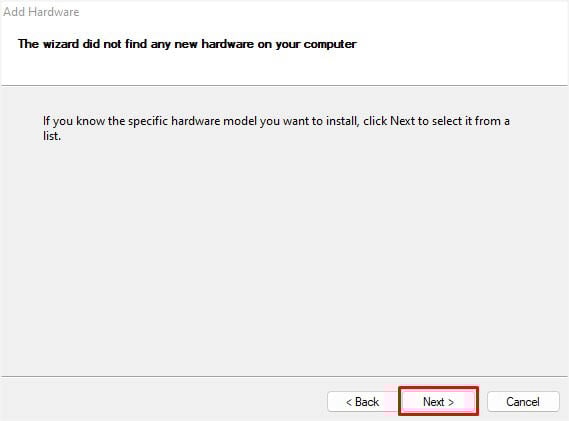Select the bold wizard heading text

point(187,44)
